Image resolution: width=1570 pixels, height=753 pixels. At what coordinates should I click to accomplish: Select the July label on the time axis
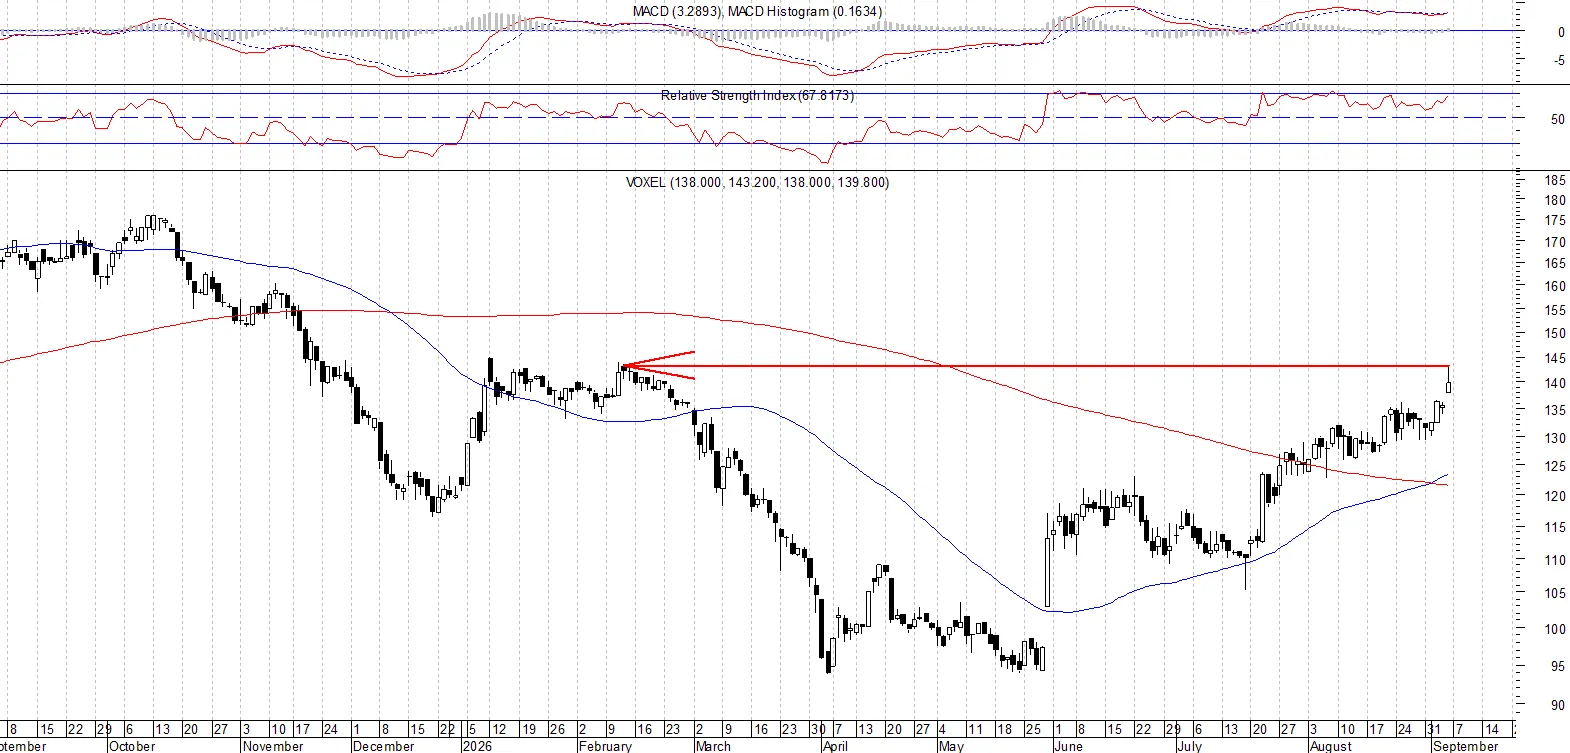pyautogui.click(x=1189, y=746)
